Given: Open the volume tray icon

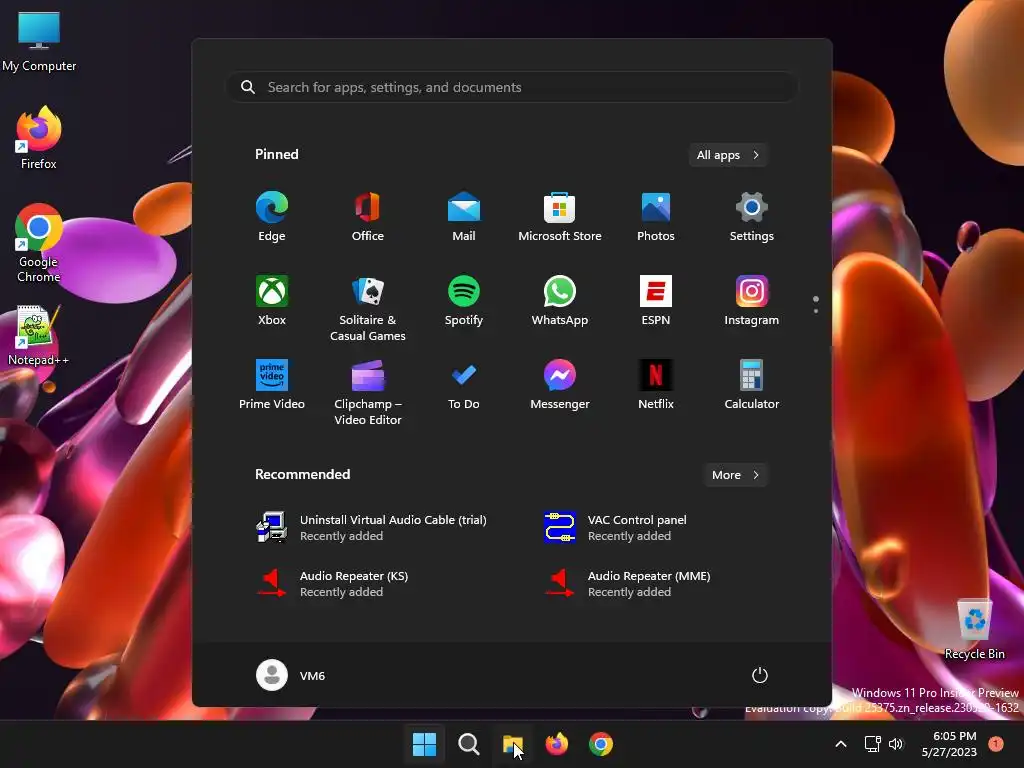Looking at the screenshot, I should coord(896,744).
